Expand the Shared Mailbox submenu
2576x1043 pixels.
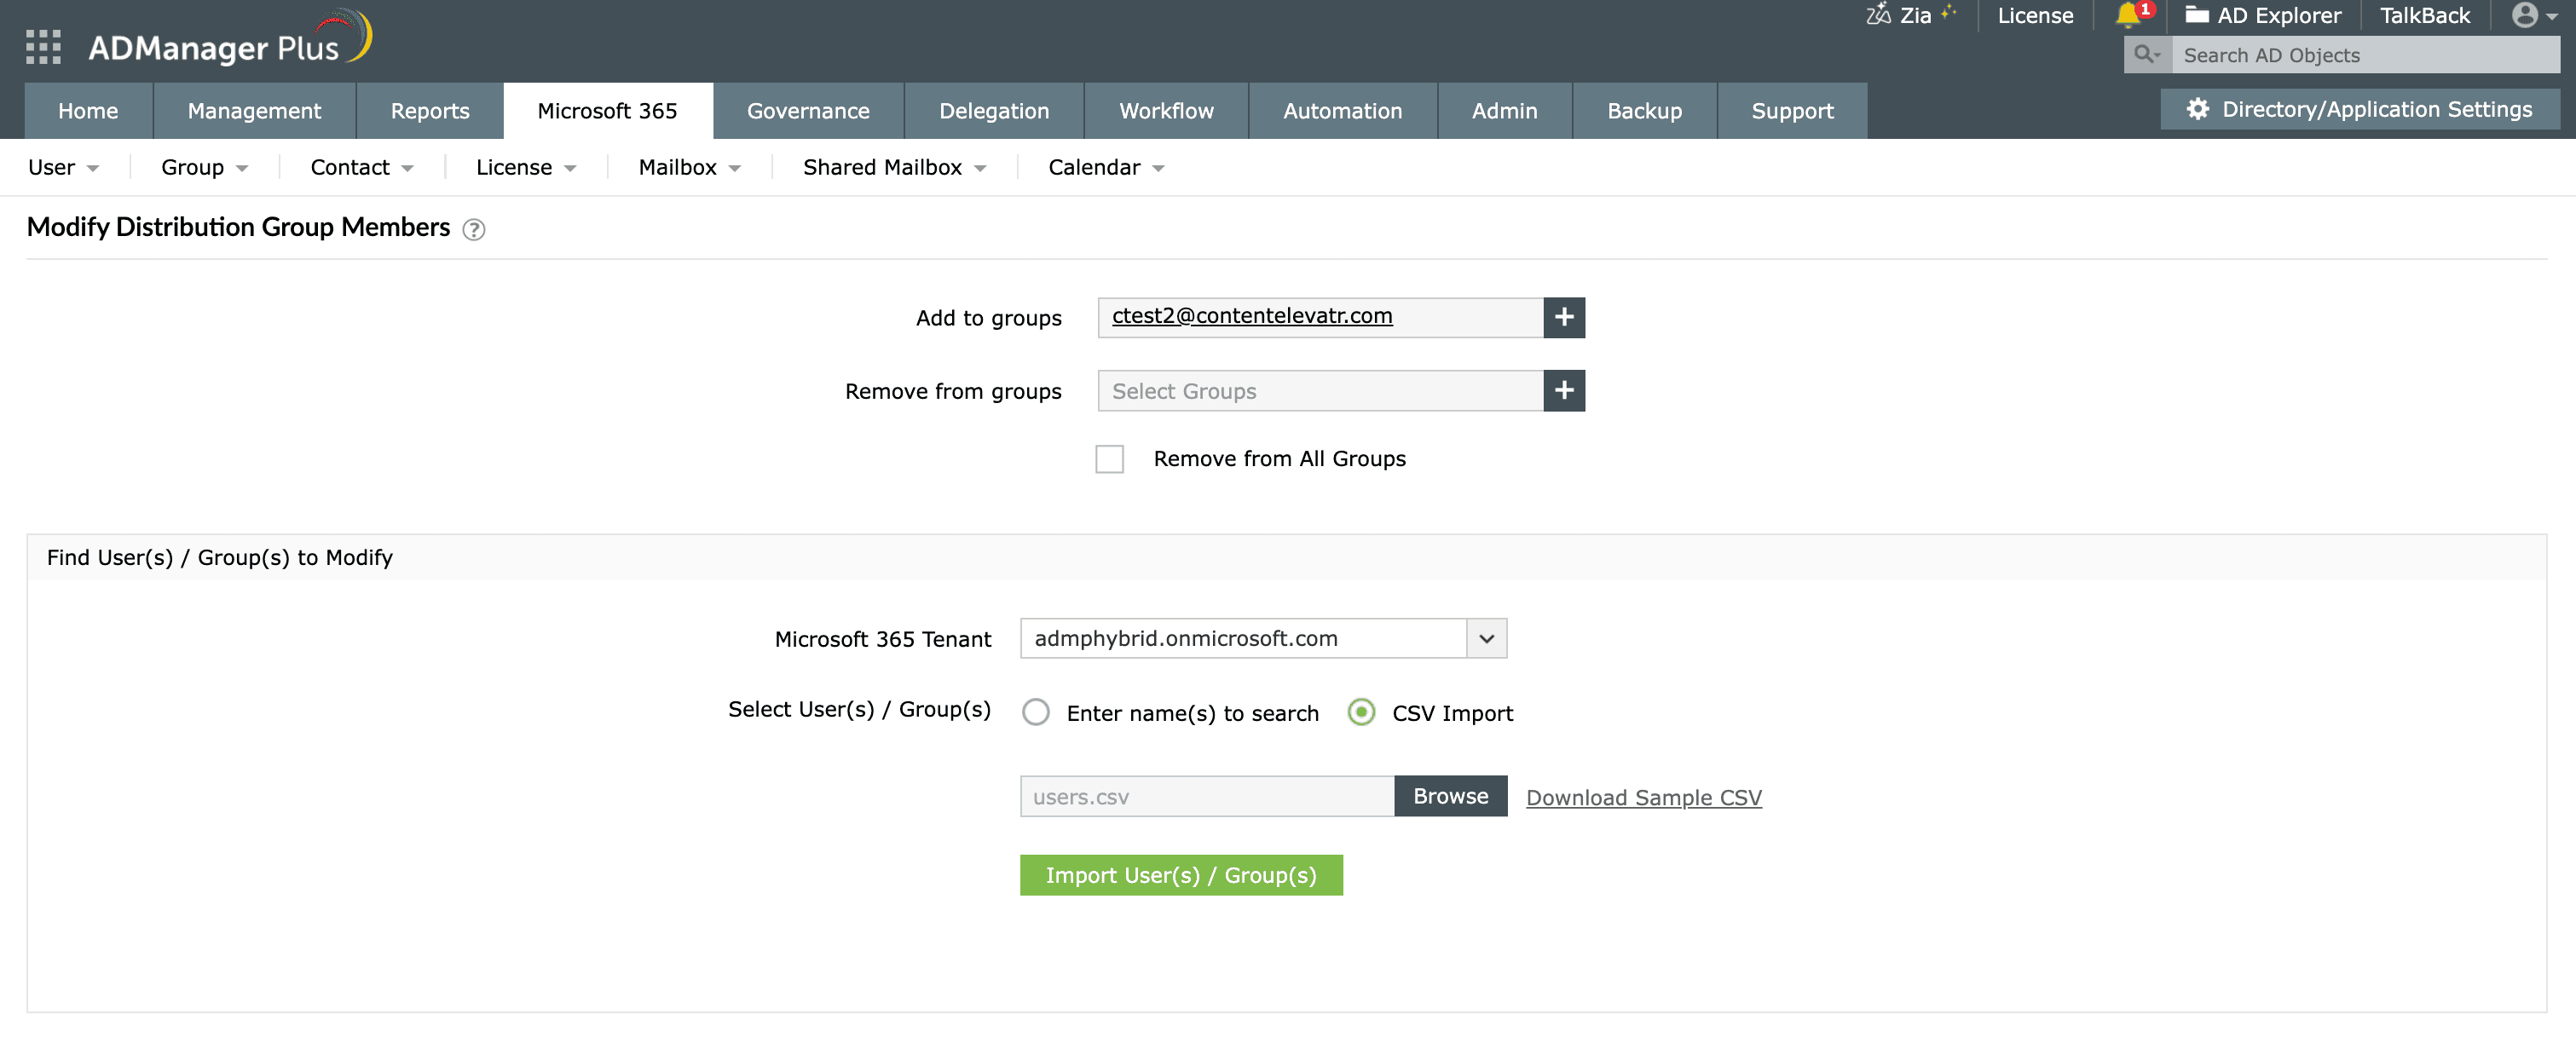click(894, 167)
